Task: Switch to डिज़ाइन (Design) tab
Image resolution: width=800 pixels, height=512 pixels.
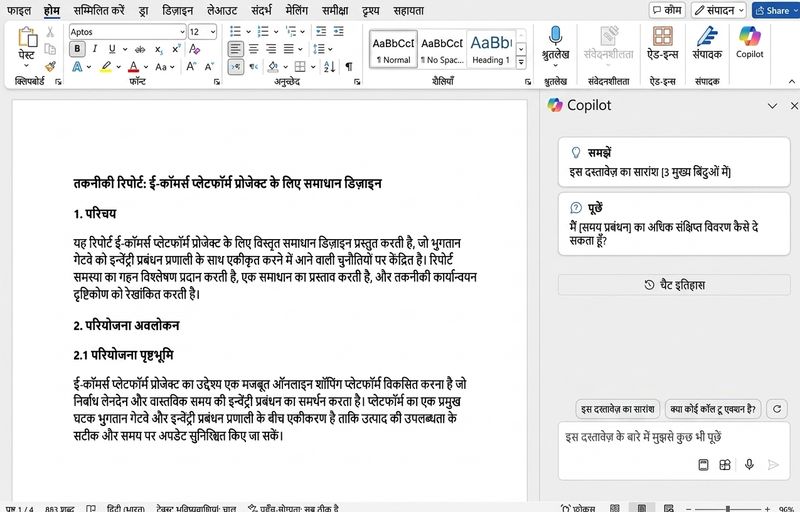Action: pyautogui.click(x=177, y=10)
